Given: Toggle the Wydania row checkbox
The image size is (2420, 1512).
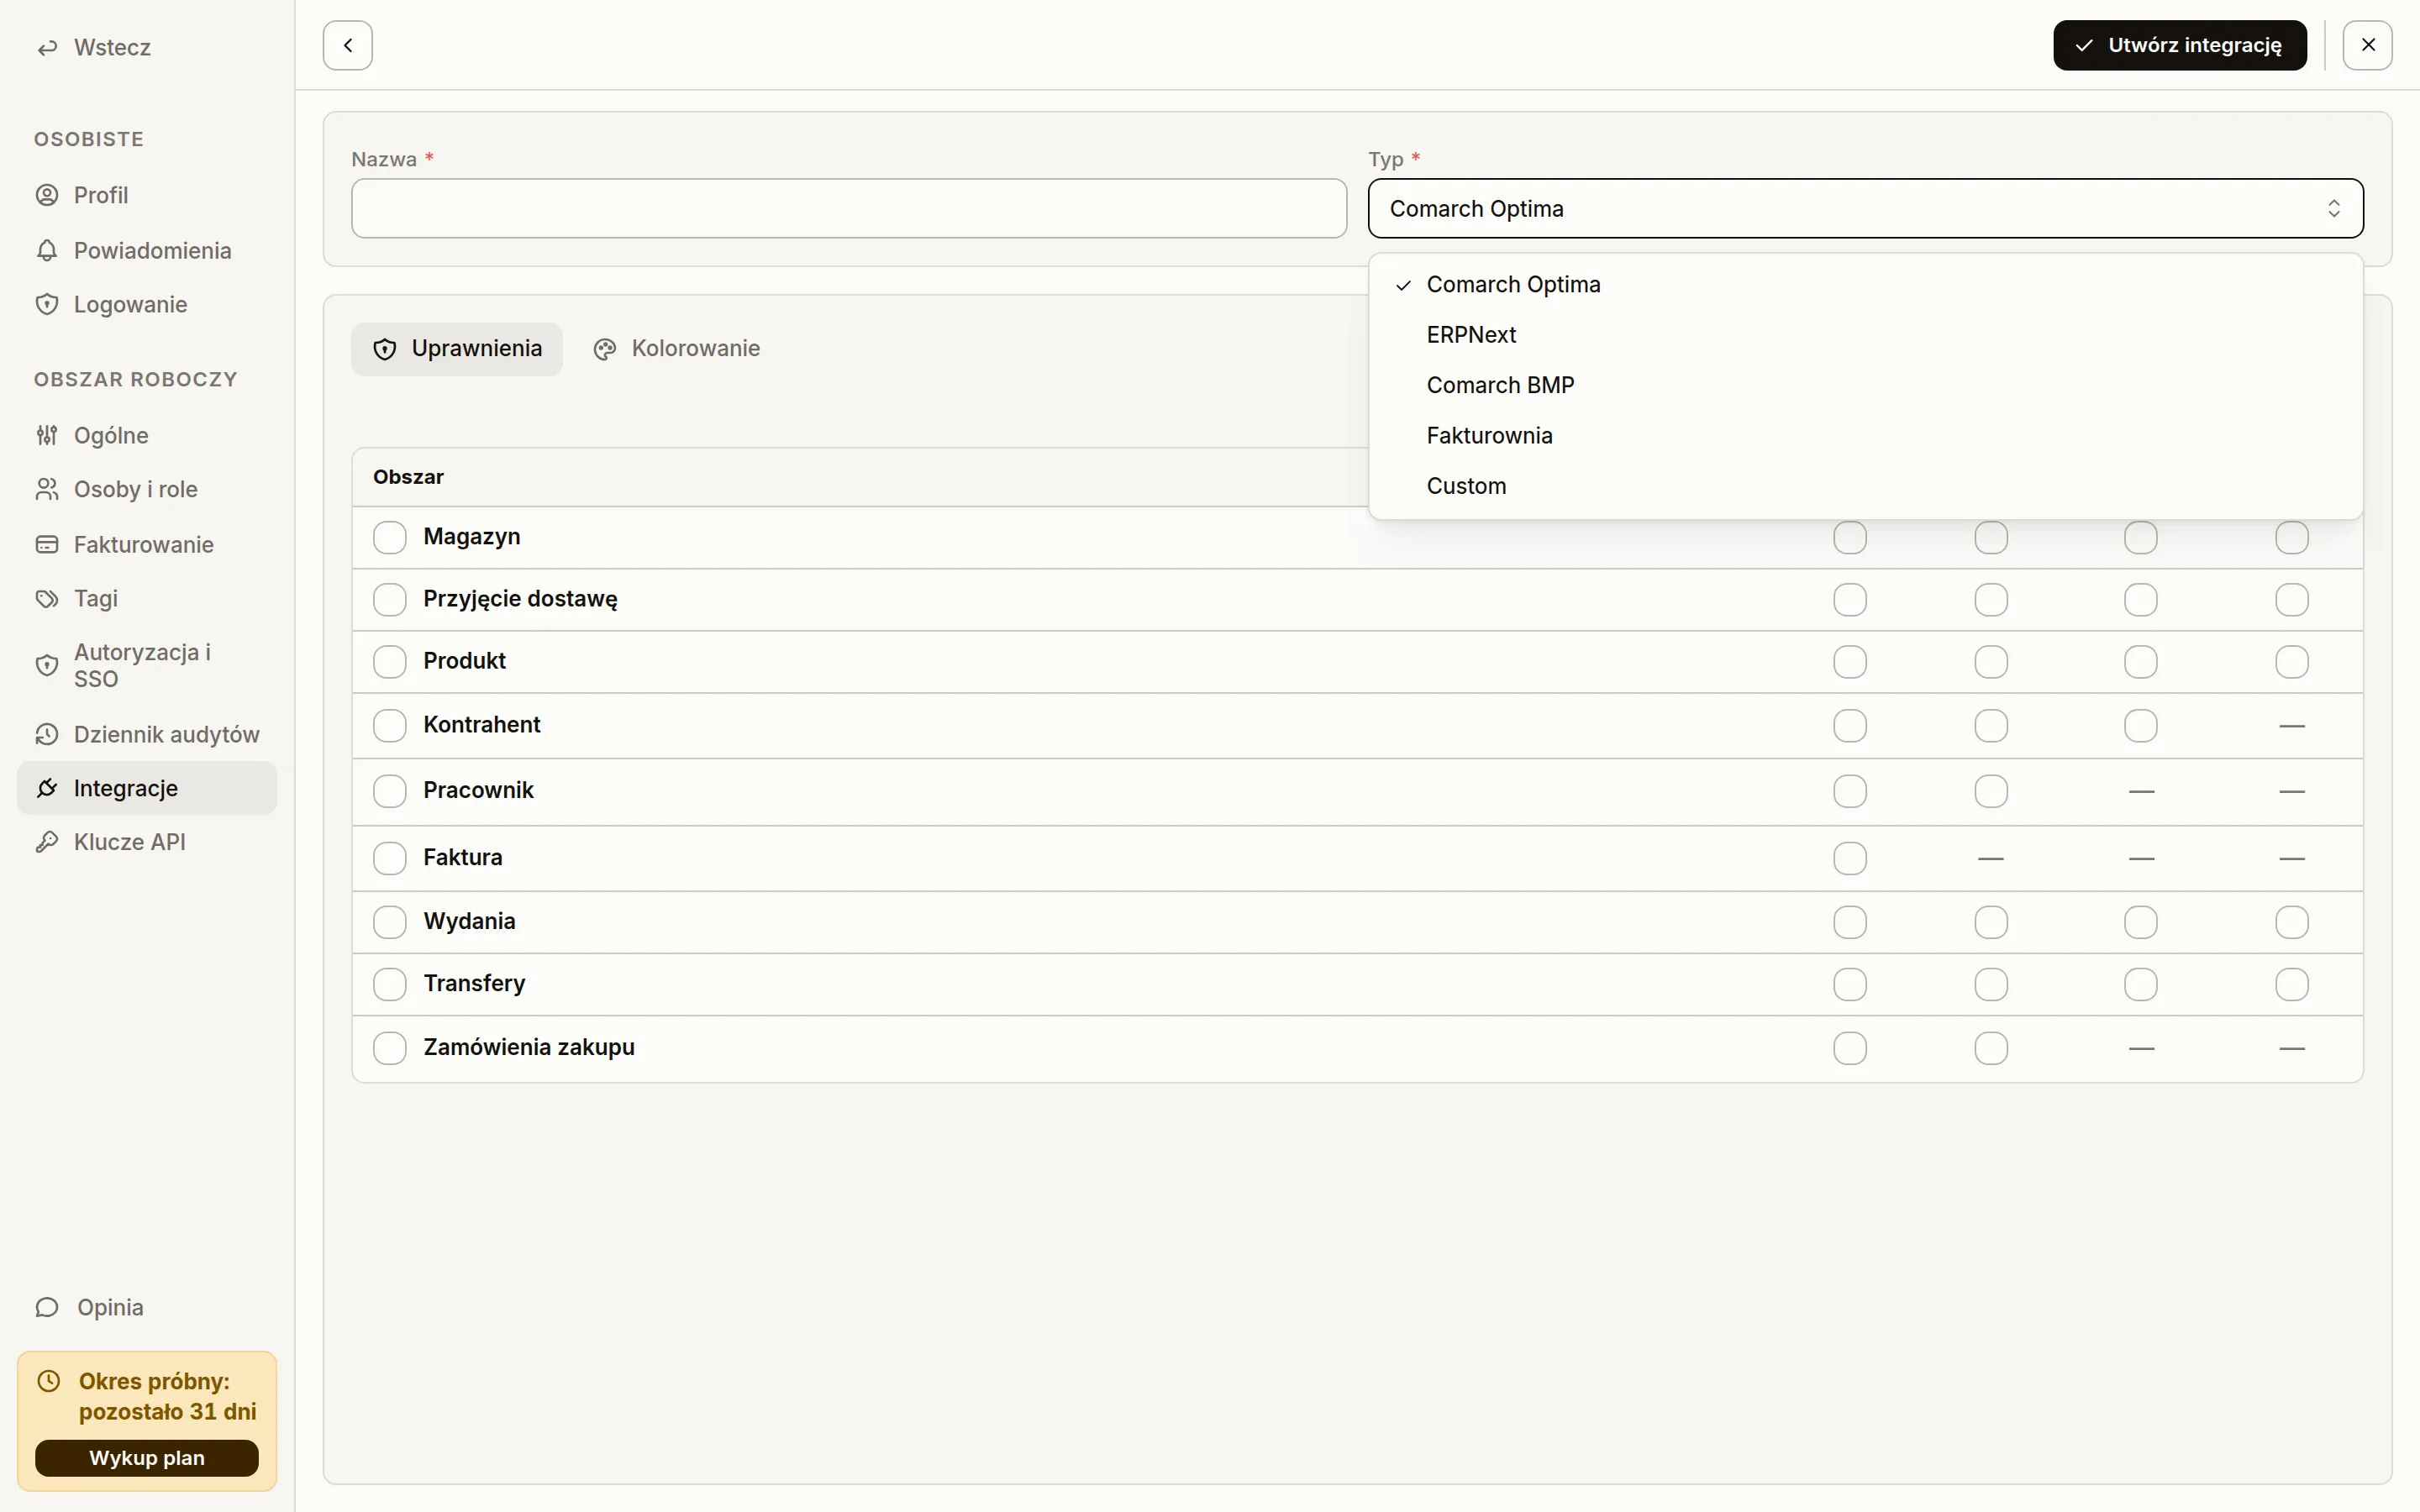Looking at the screenshot, I should click(x=390, y=922).
